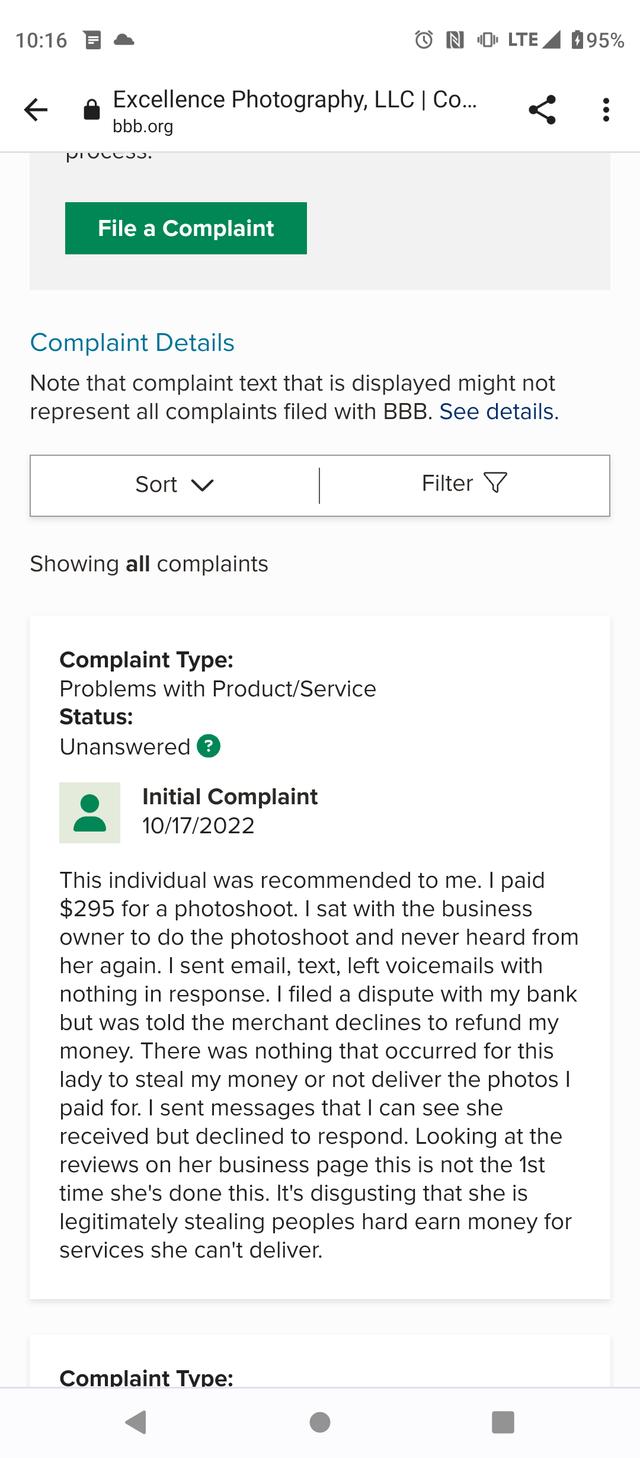Tap the browser back arrow
Viewport: 640px width, 1458px height.
tap(36, 110)
